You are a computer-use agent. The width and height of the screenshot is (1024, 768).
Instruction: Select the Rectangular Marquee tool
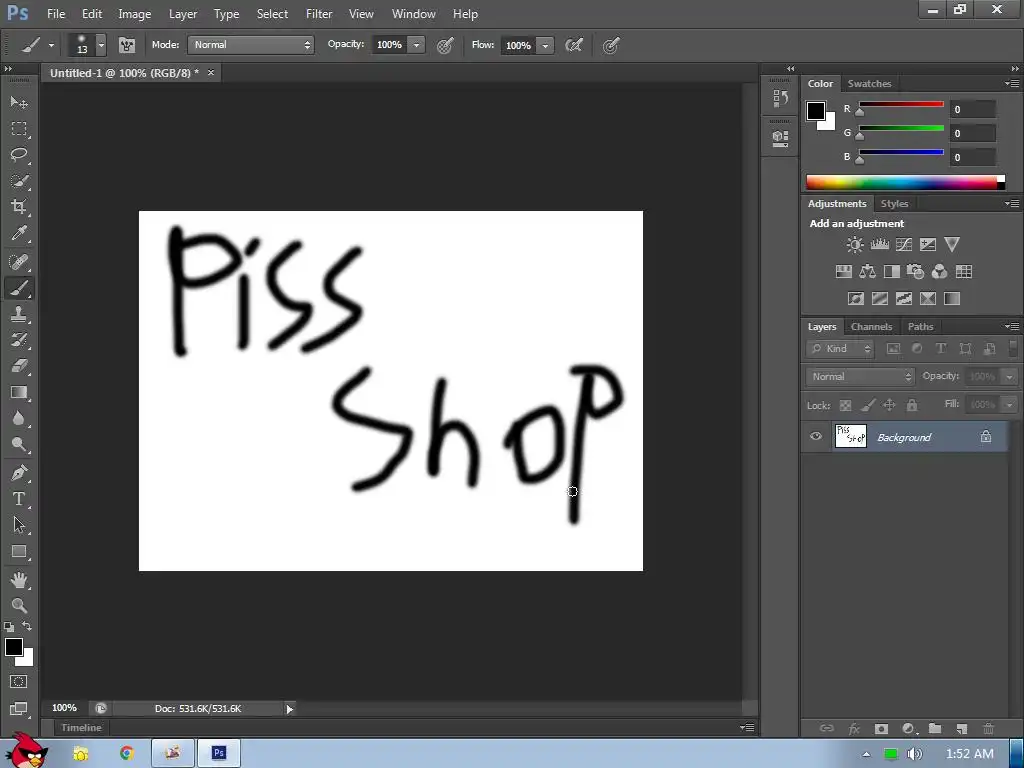click(x=19, y=129)
